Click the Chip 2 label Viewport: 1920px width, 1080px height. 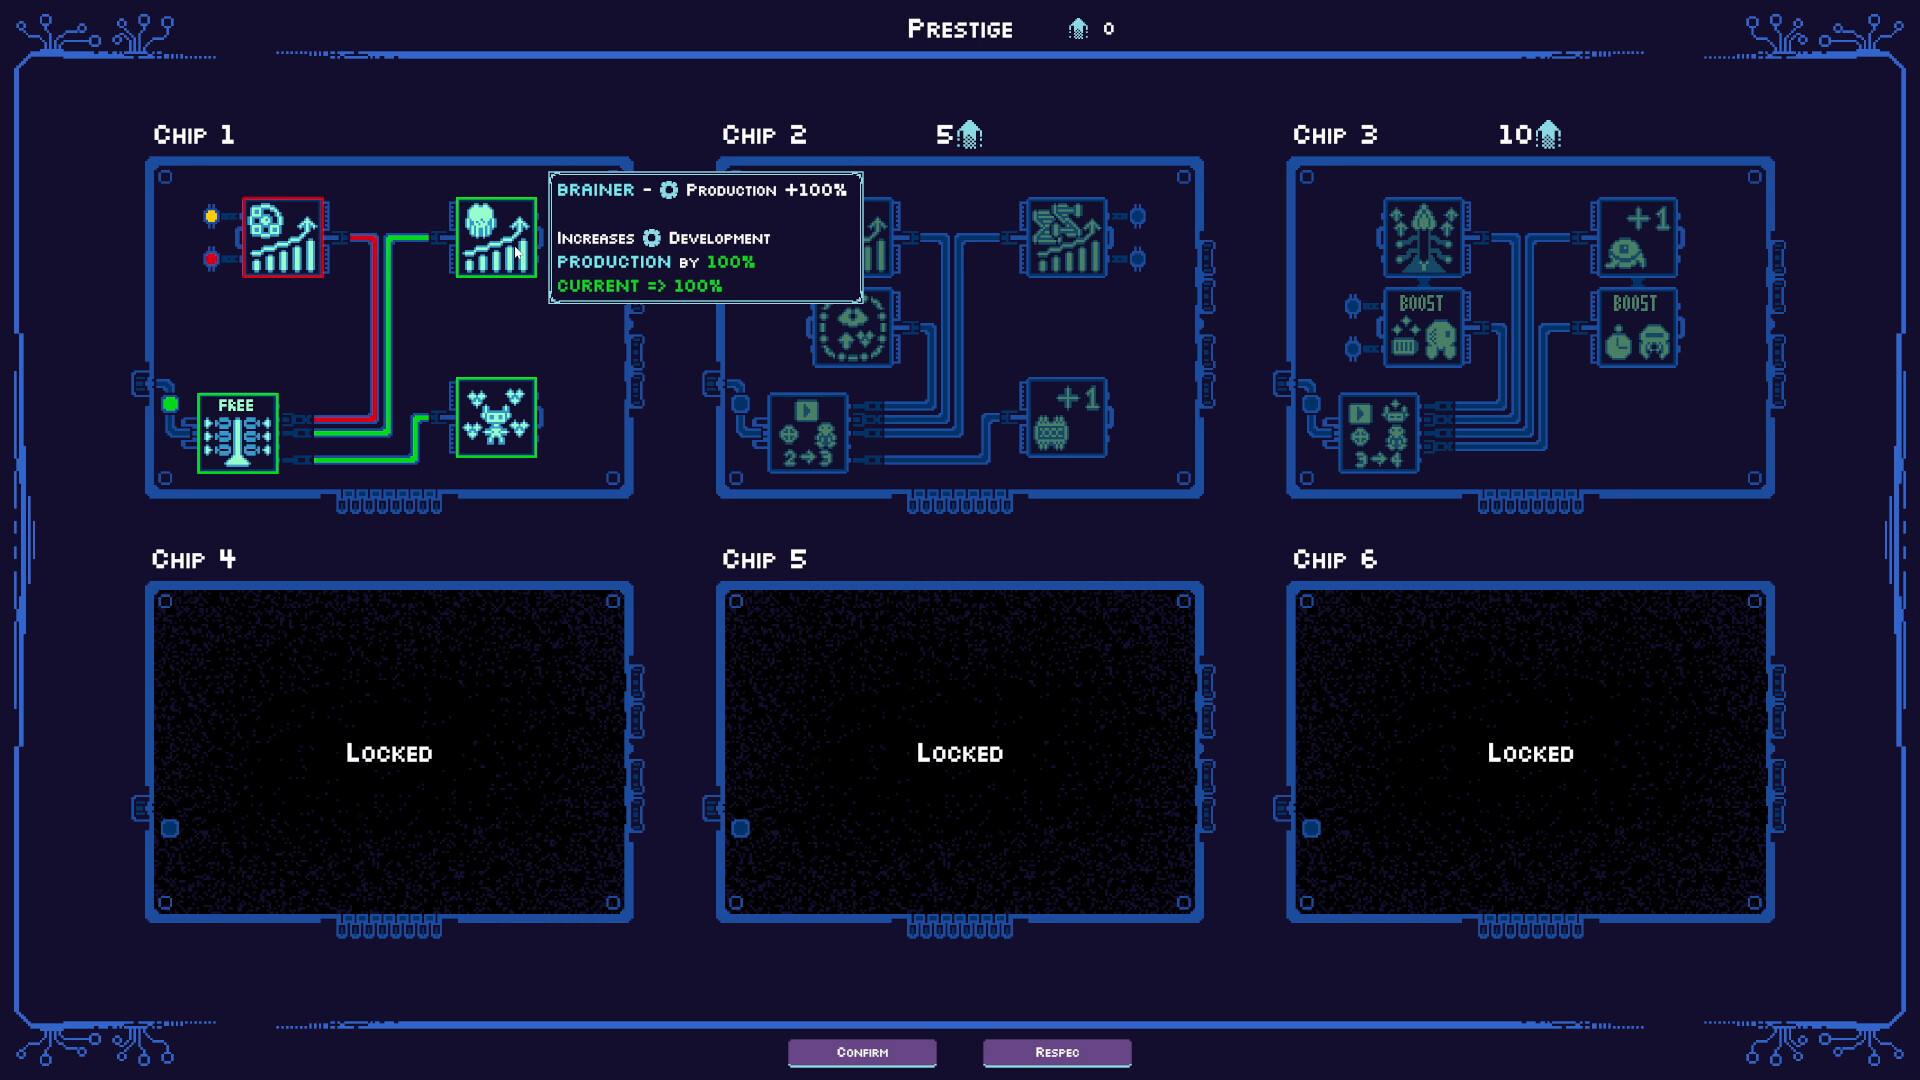(x=764, y=135)
